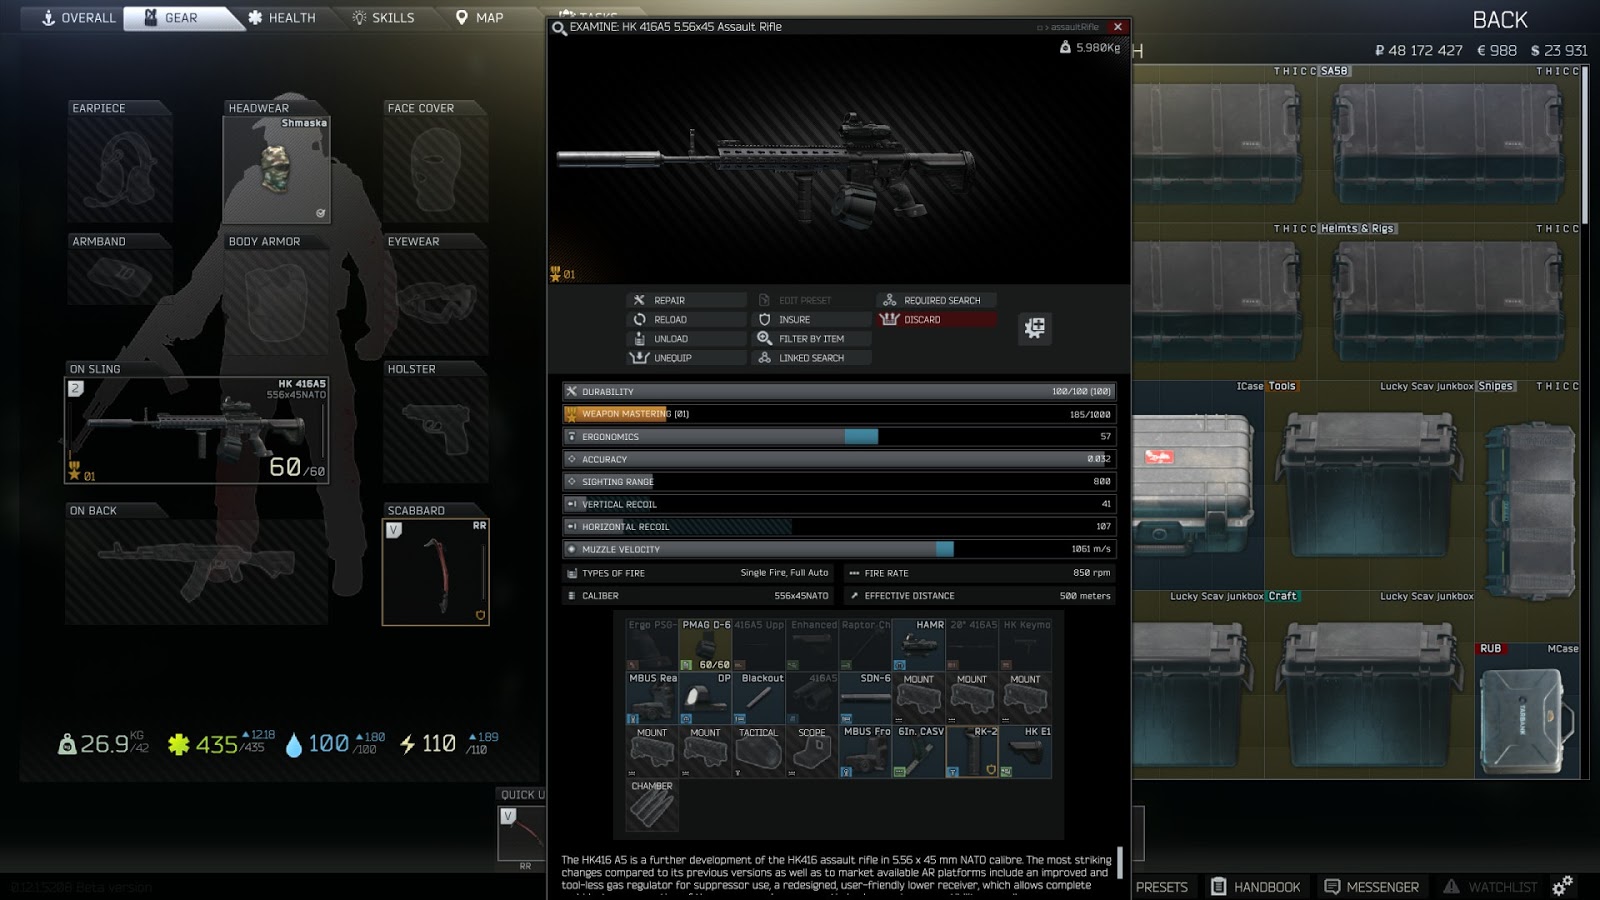Select the empty TACTICAL mod slot
The height and width of the screenshot is (900, 1600).
point(759,752)
